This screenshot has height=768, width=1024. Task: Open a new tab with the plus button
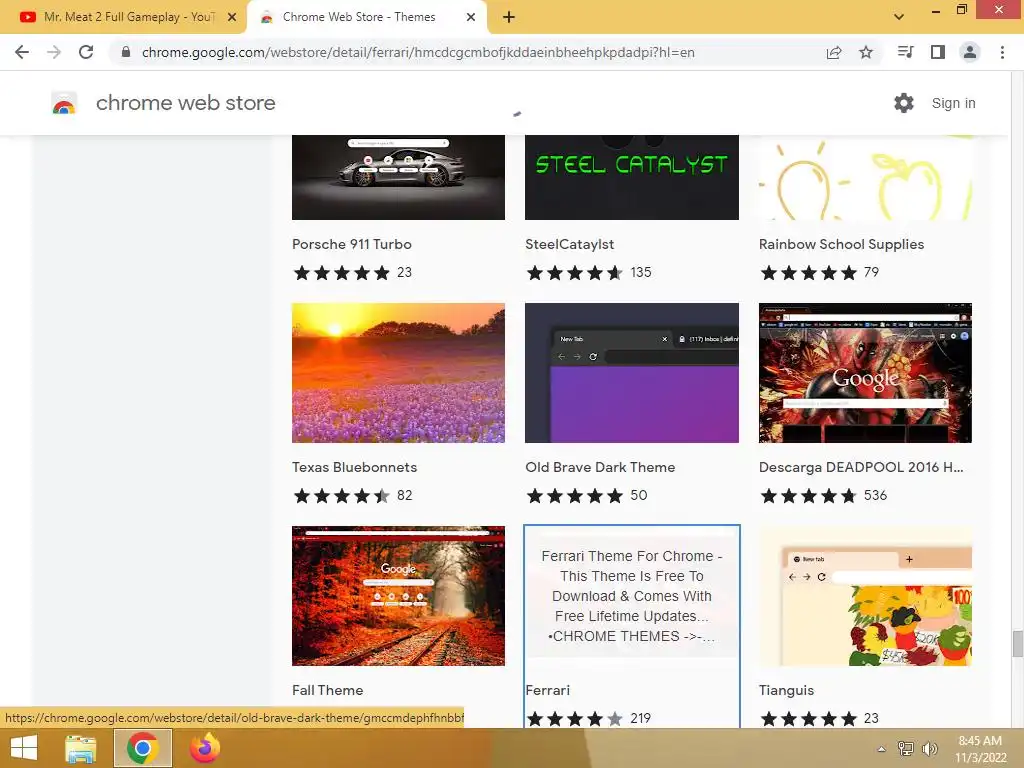point(509,18)
